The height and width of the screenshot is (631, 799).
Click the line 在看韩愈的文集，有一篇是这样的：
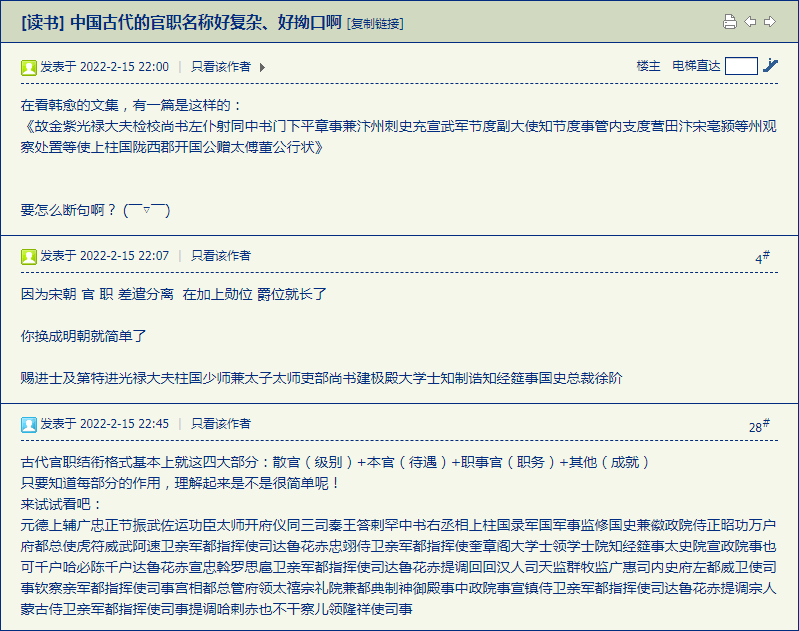[x=132, y=106]
